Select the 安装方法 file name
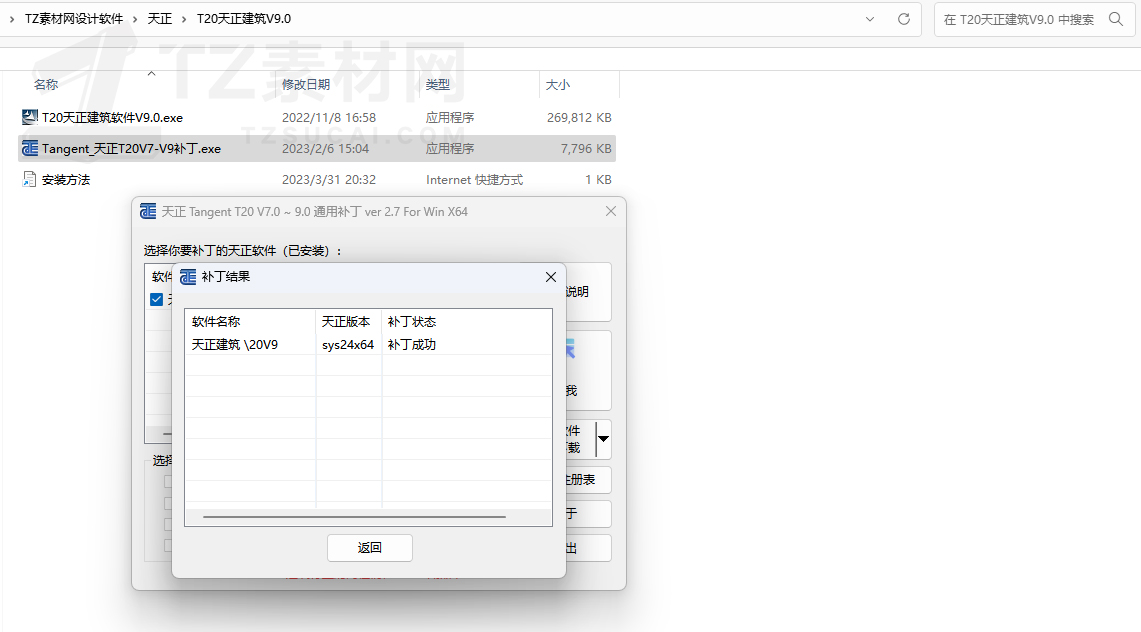1141x632 pixels. coord(65,180)
